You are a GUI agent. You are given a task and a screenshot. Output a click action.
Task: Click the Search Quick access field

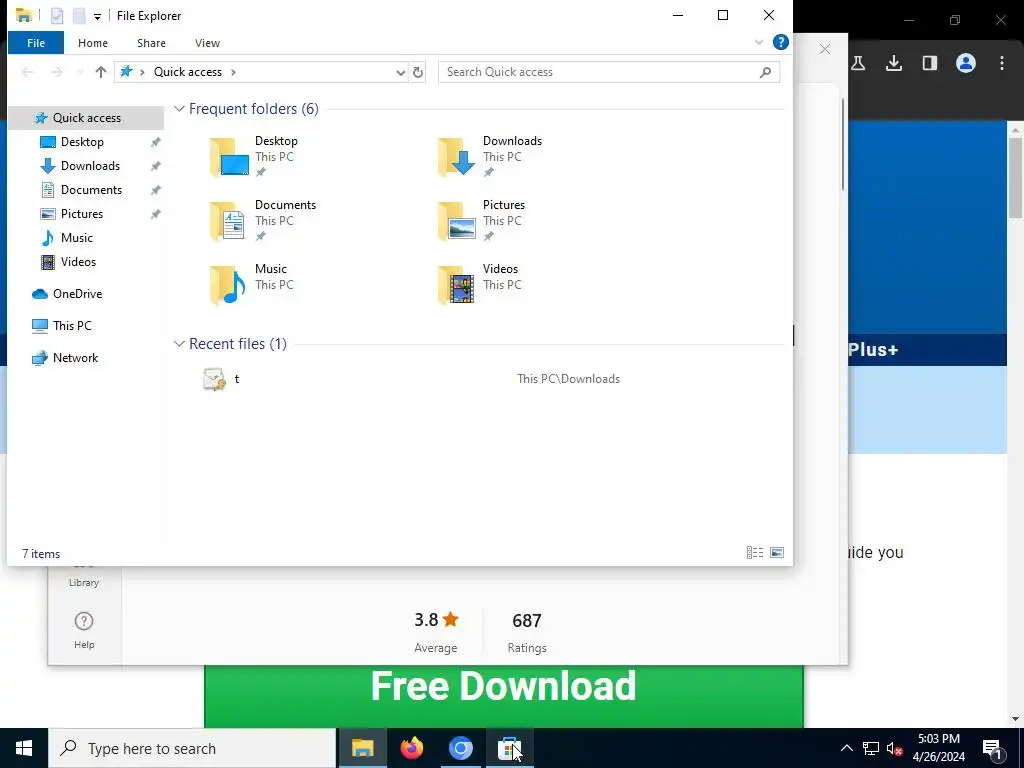(x=609, y=72)
